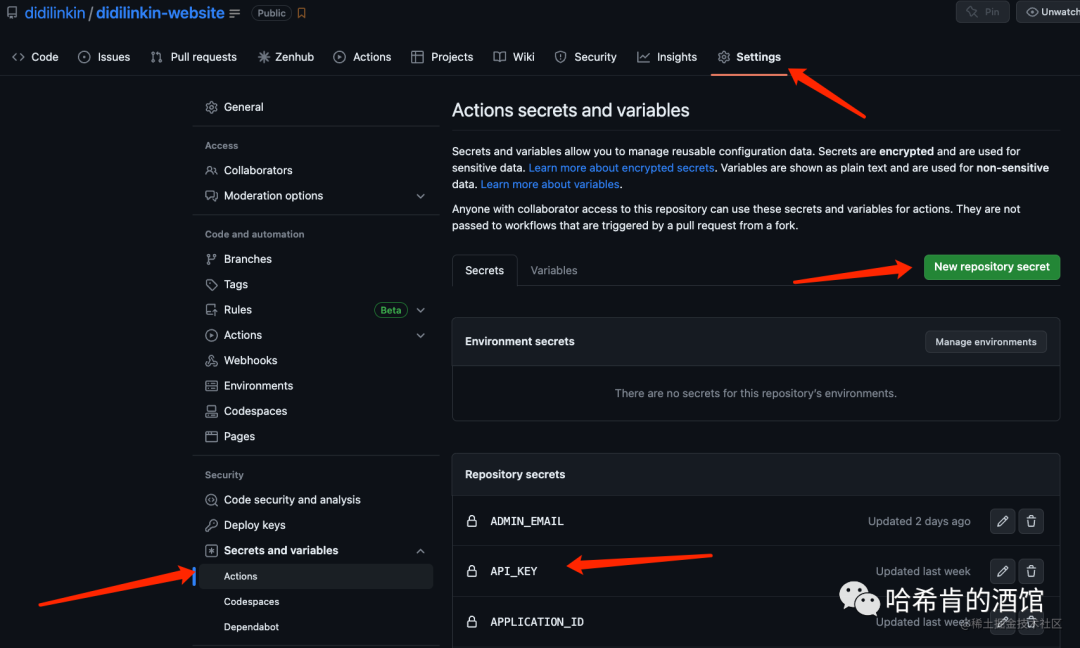Open the Insights tab
1080x648 pixels.
(x=667, y=57)
